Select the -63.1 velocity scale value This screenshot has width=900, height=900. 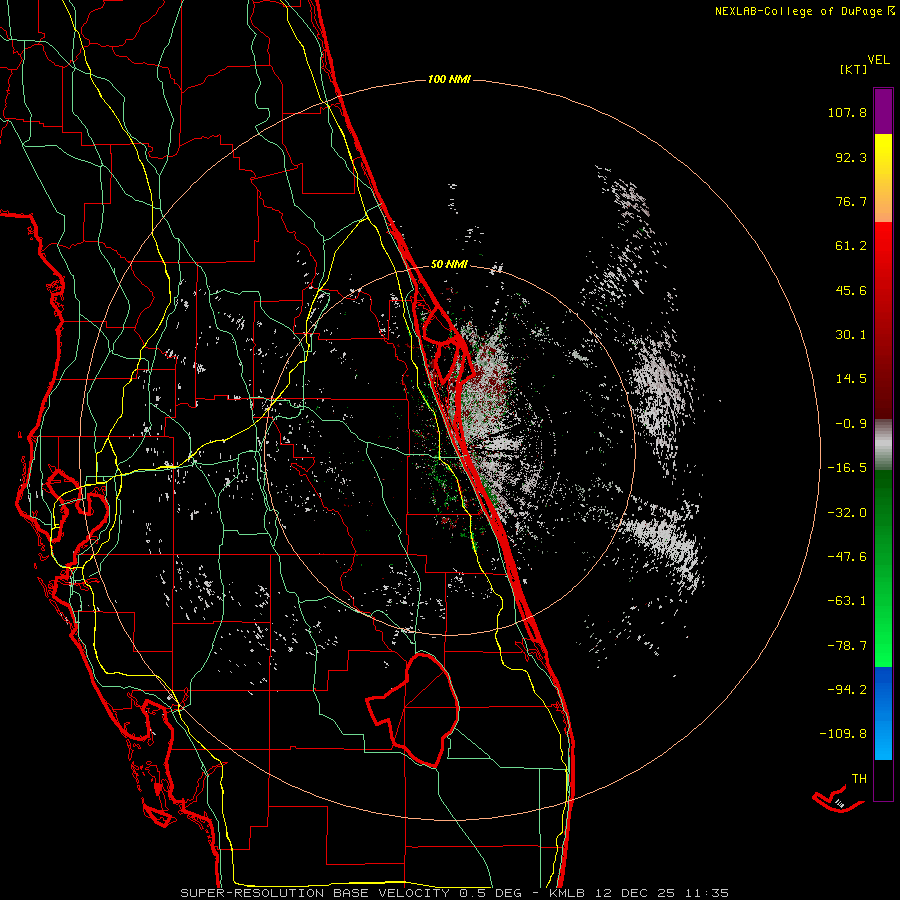pyautogui.click(x=847, y=601)
